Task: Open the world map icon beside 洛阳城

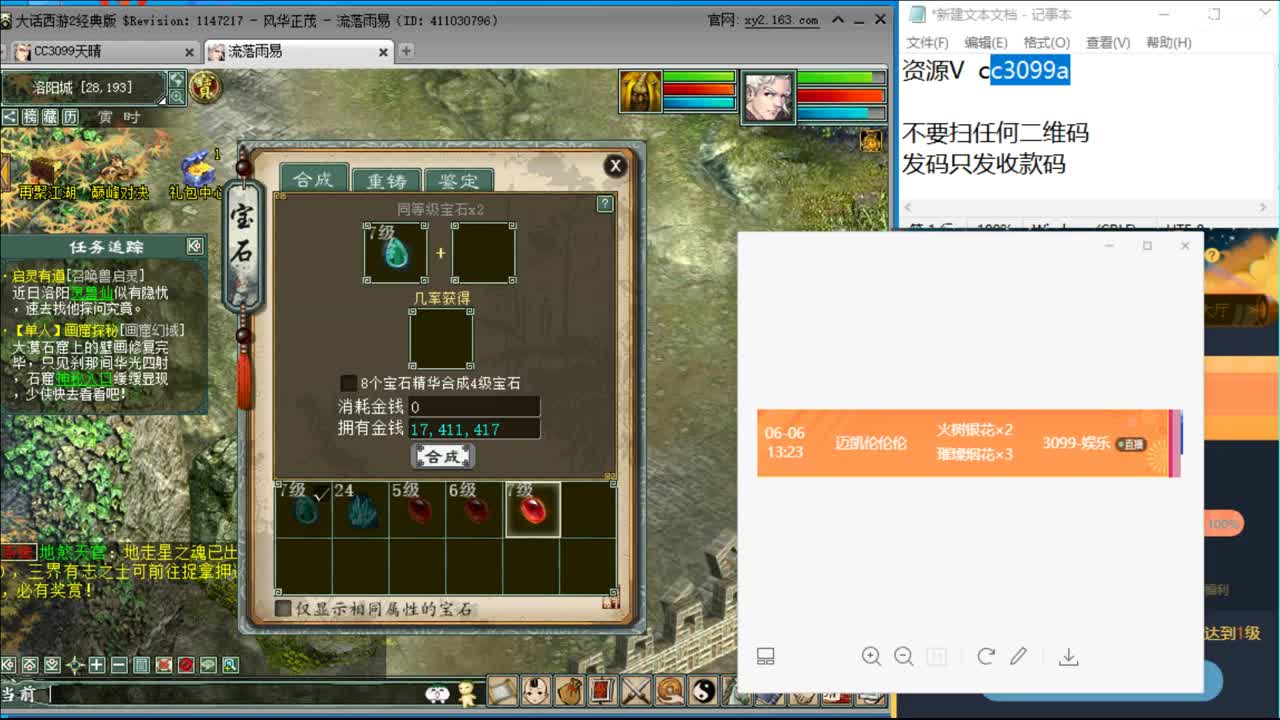Action: tap(177, 79)
